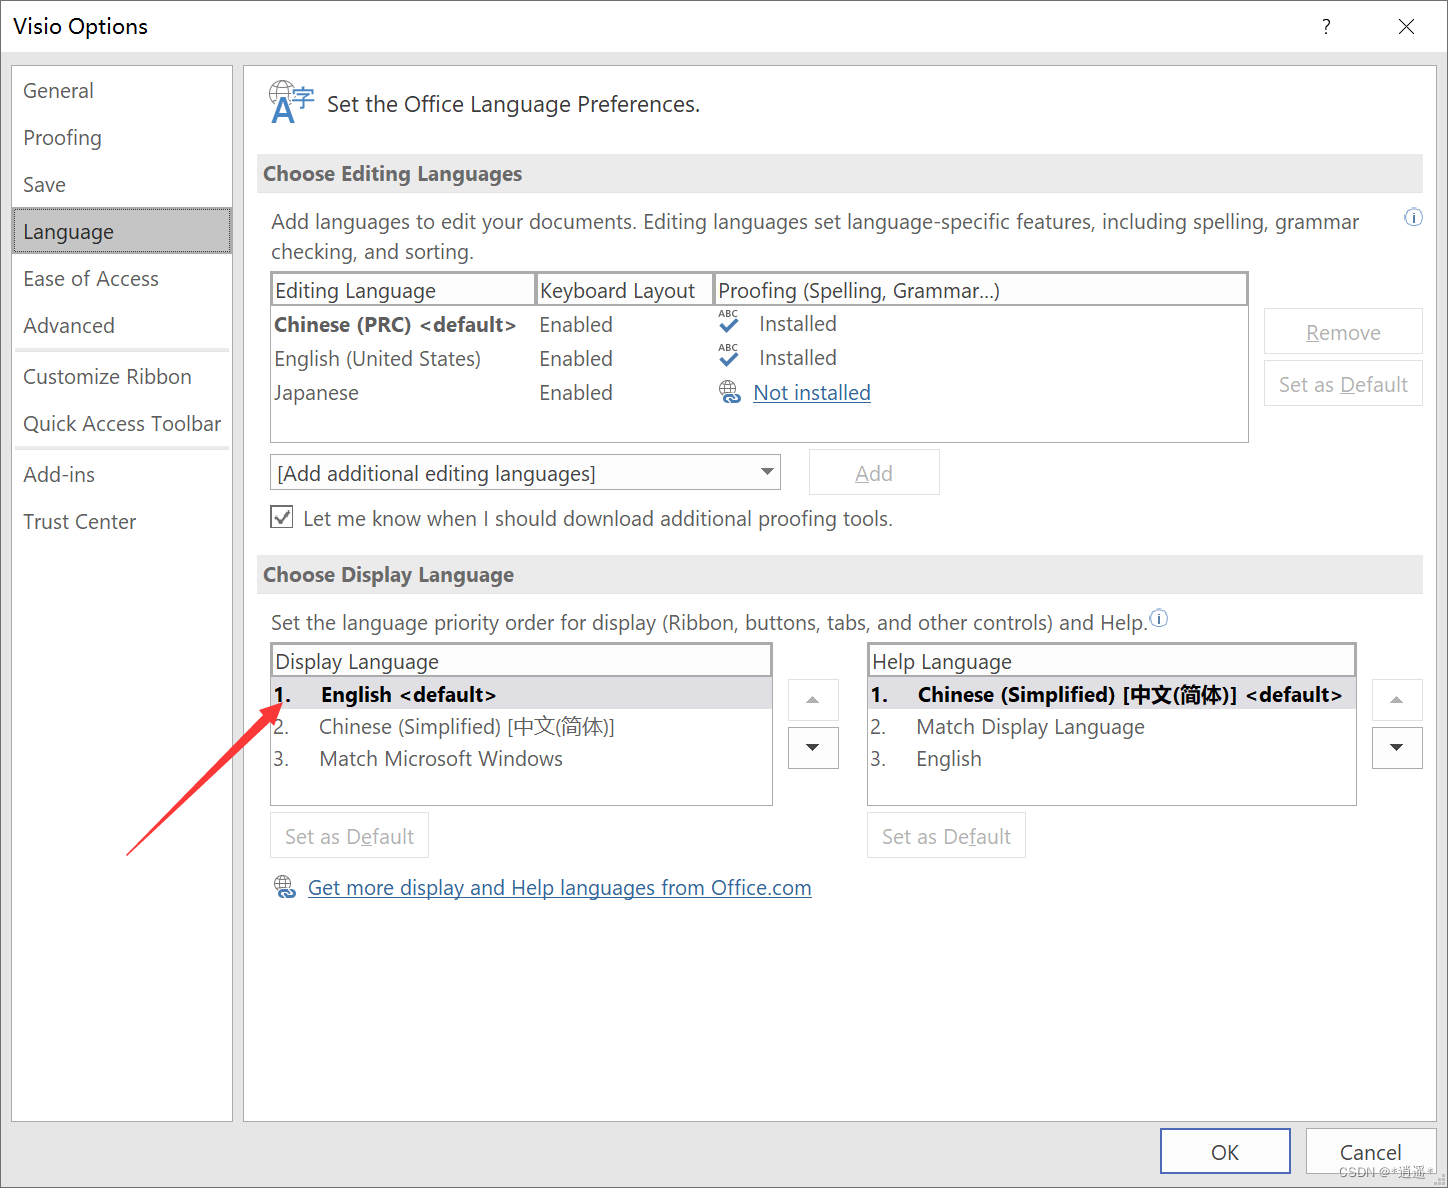Move display language down with the down arrow
This screenshot has height=1188, width=1448.
coord(813,748)
